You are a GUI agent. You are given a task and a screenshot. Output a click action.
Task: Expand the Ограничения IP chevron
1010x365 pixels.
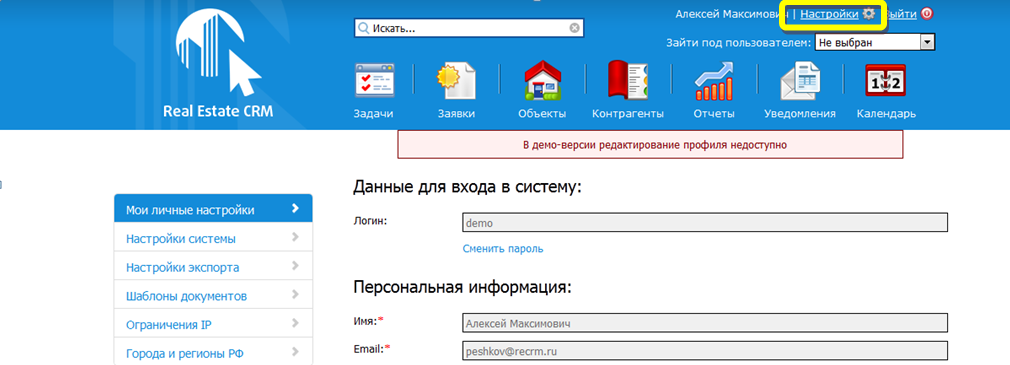point(295,323)
